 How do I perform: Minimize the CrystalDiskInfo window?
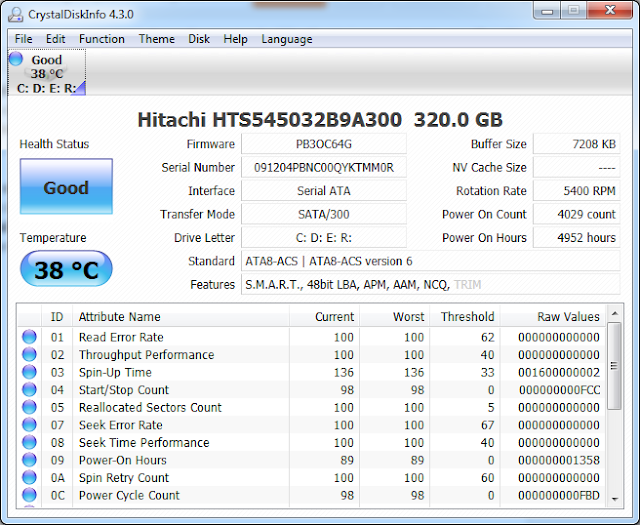pos(547,11)
